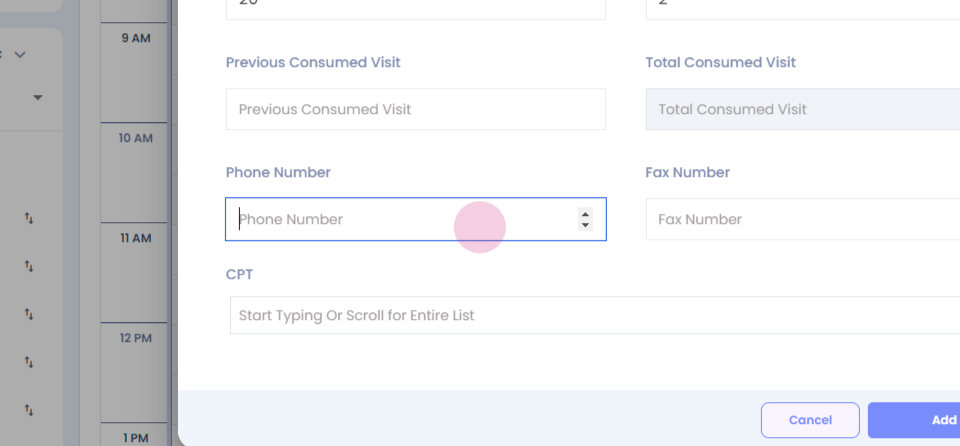Click the topmost sort arrows icon in left panel
This screenshot has height=446, width=960.
29,218
